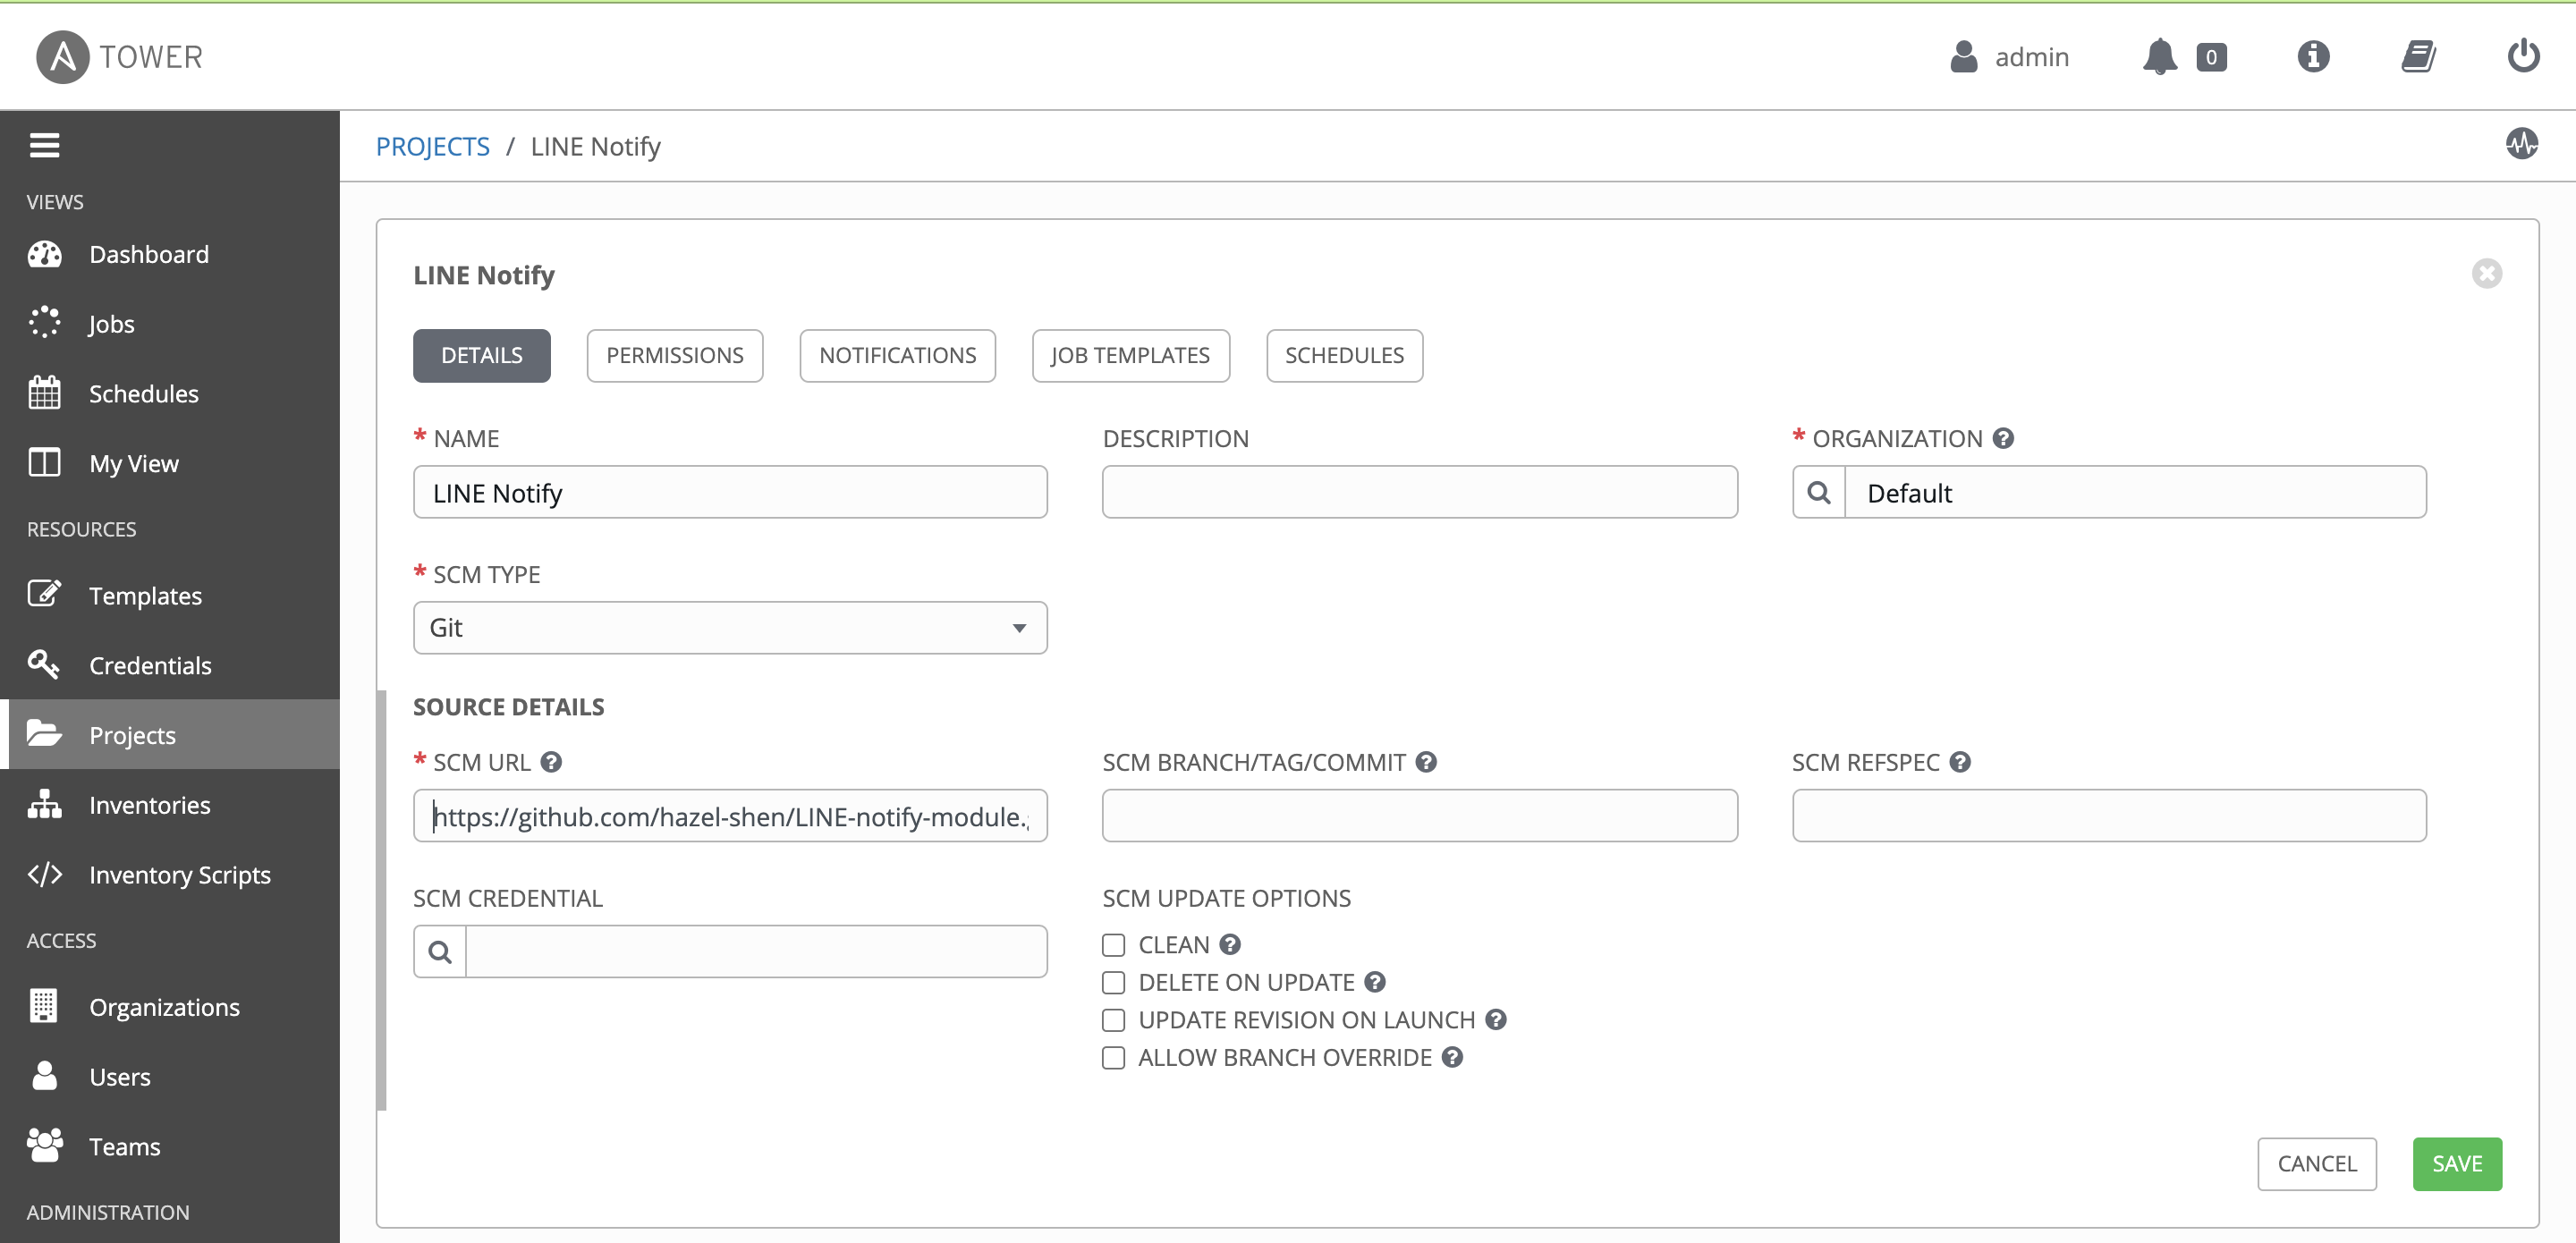The height and width of the screenshot is (1243, 2576).
Task: Open notifications bell icon
Action: click(x=2159, y=57)
